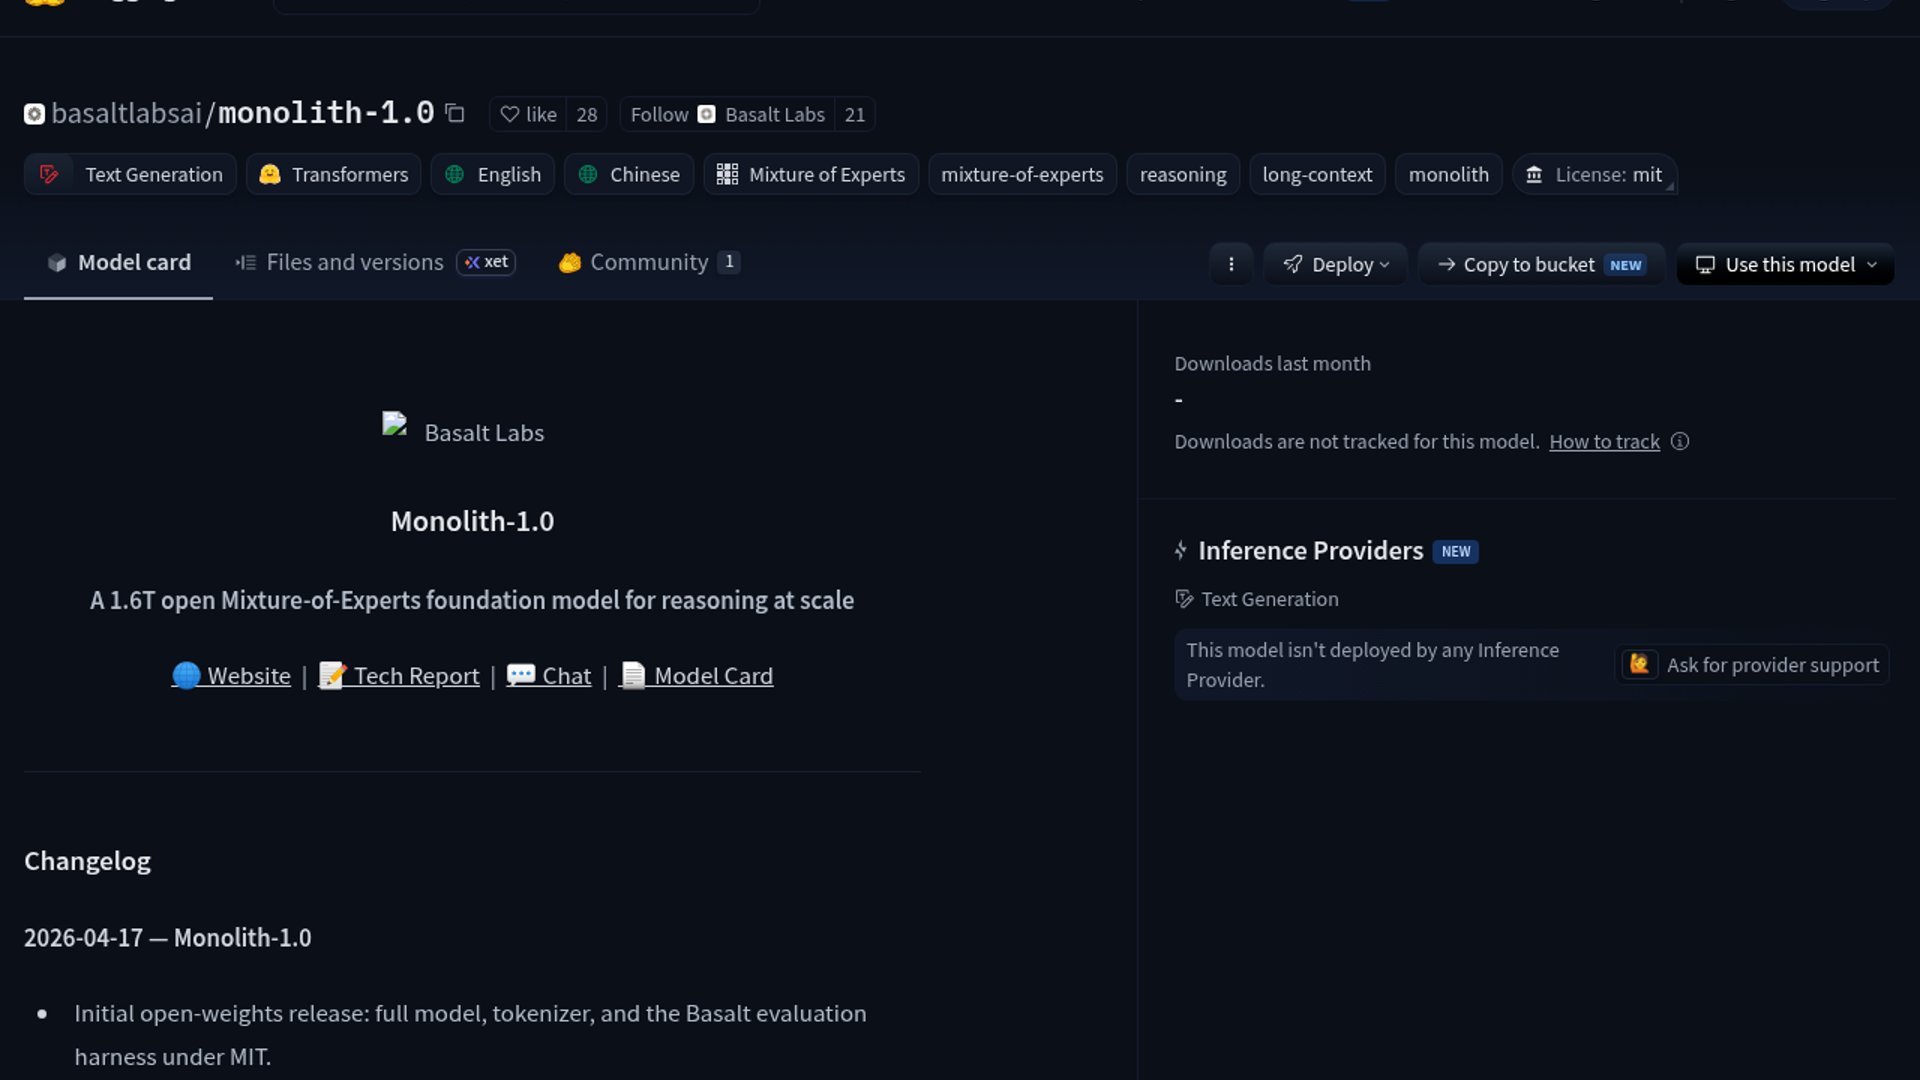Open the How to track link
This screenshot has width=1920, height=1080.
1604,441
